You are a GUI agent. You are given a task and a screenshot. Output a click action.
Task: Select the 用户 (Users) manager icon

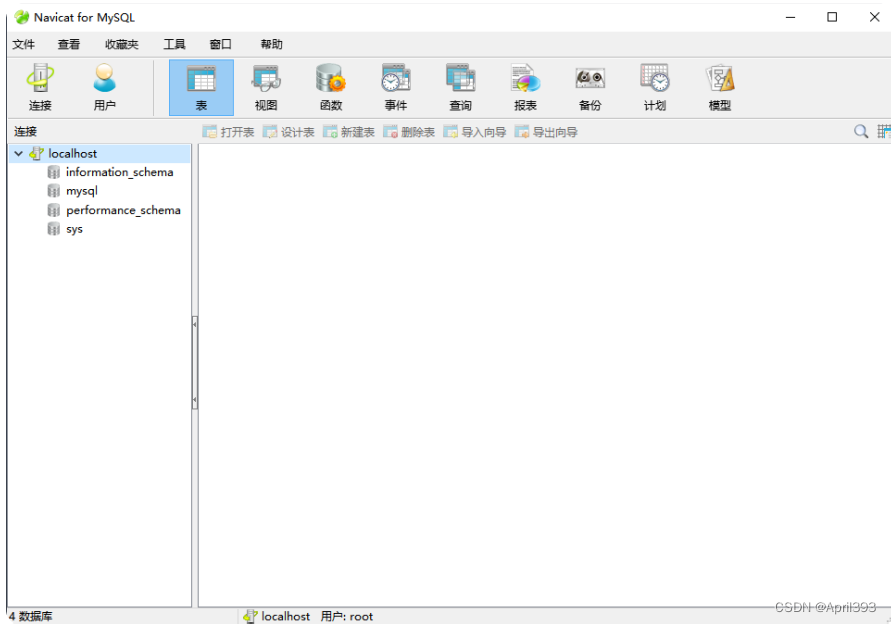click(103, 87)
